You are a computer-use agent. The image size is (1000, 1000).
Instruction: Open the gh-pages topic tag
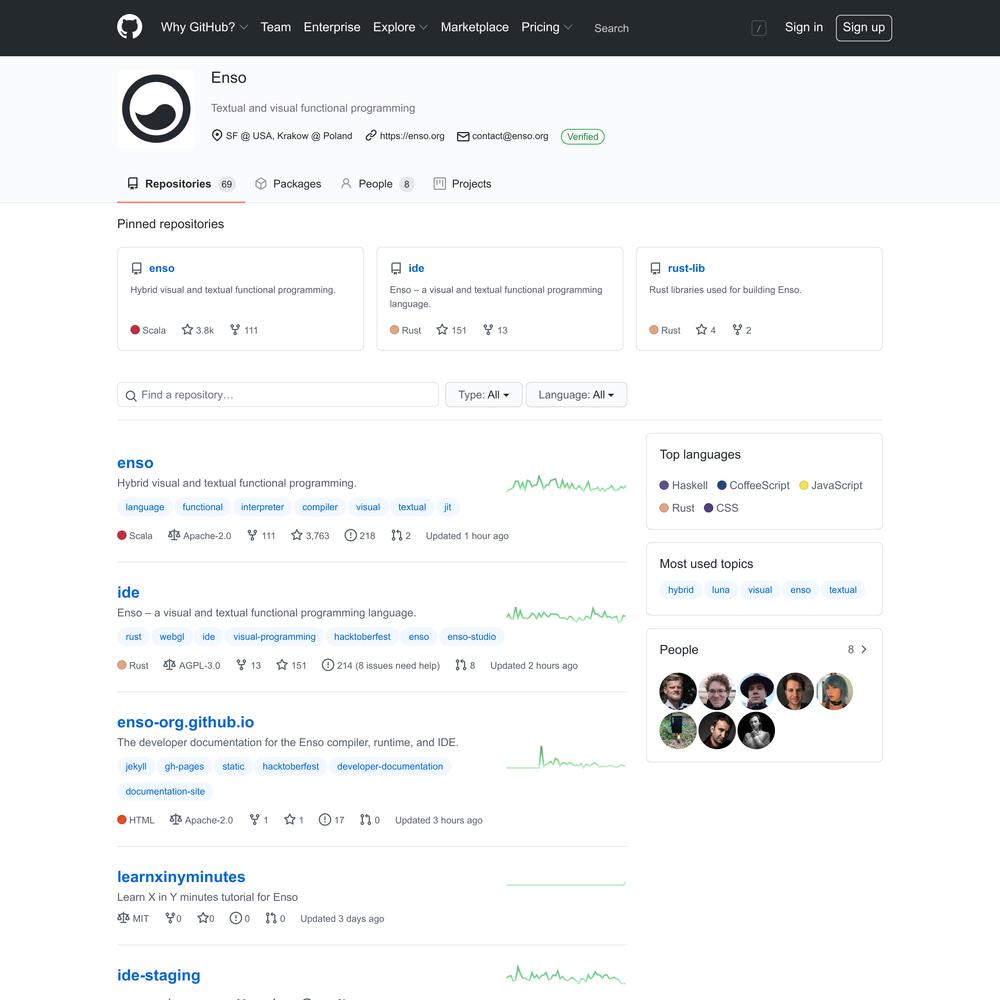pos(184,767)
